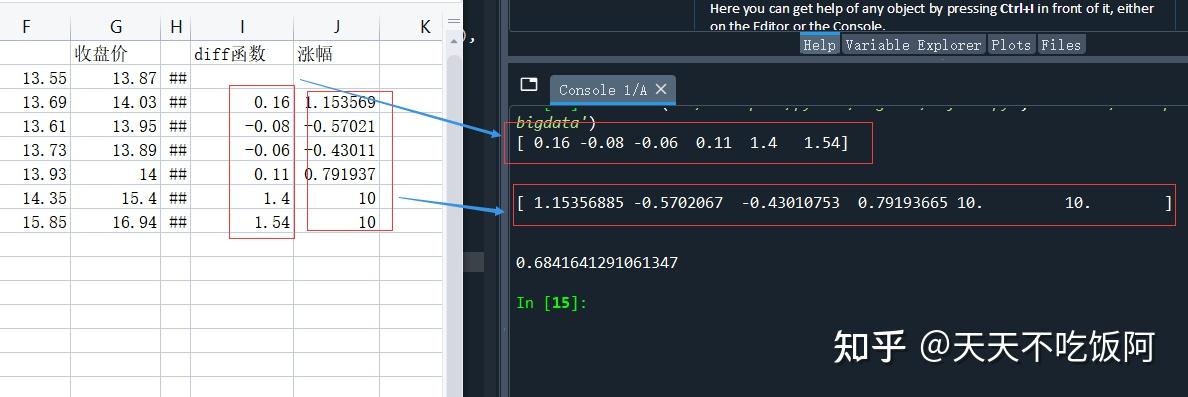
Task: Select diff cell with value -0.08
Action: pos(242,126)
